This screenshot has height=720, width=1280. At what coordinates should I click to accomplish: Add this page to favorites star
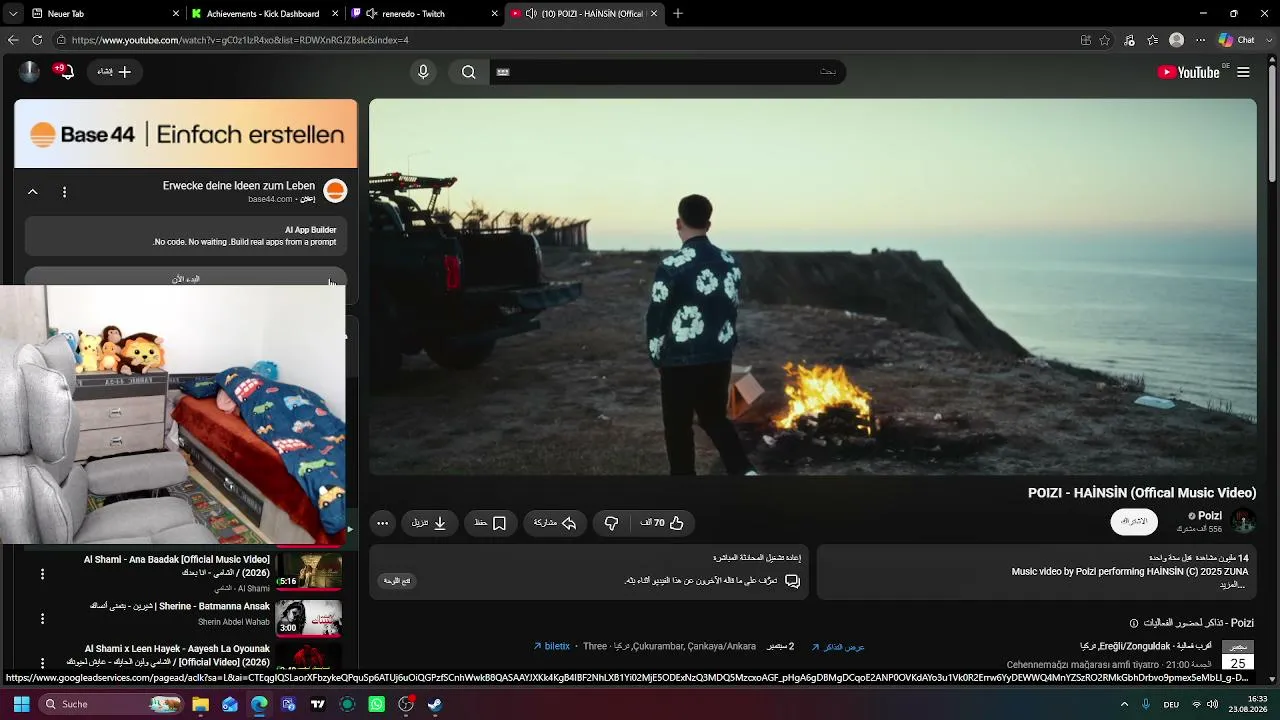pos(1105,40)
